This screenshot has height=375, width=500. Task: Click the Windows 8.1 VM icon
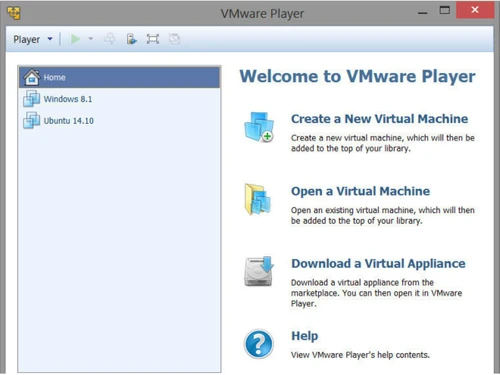(32, 99)
